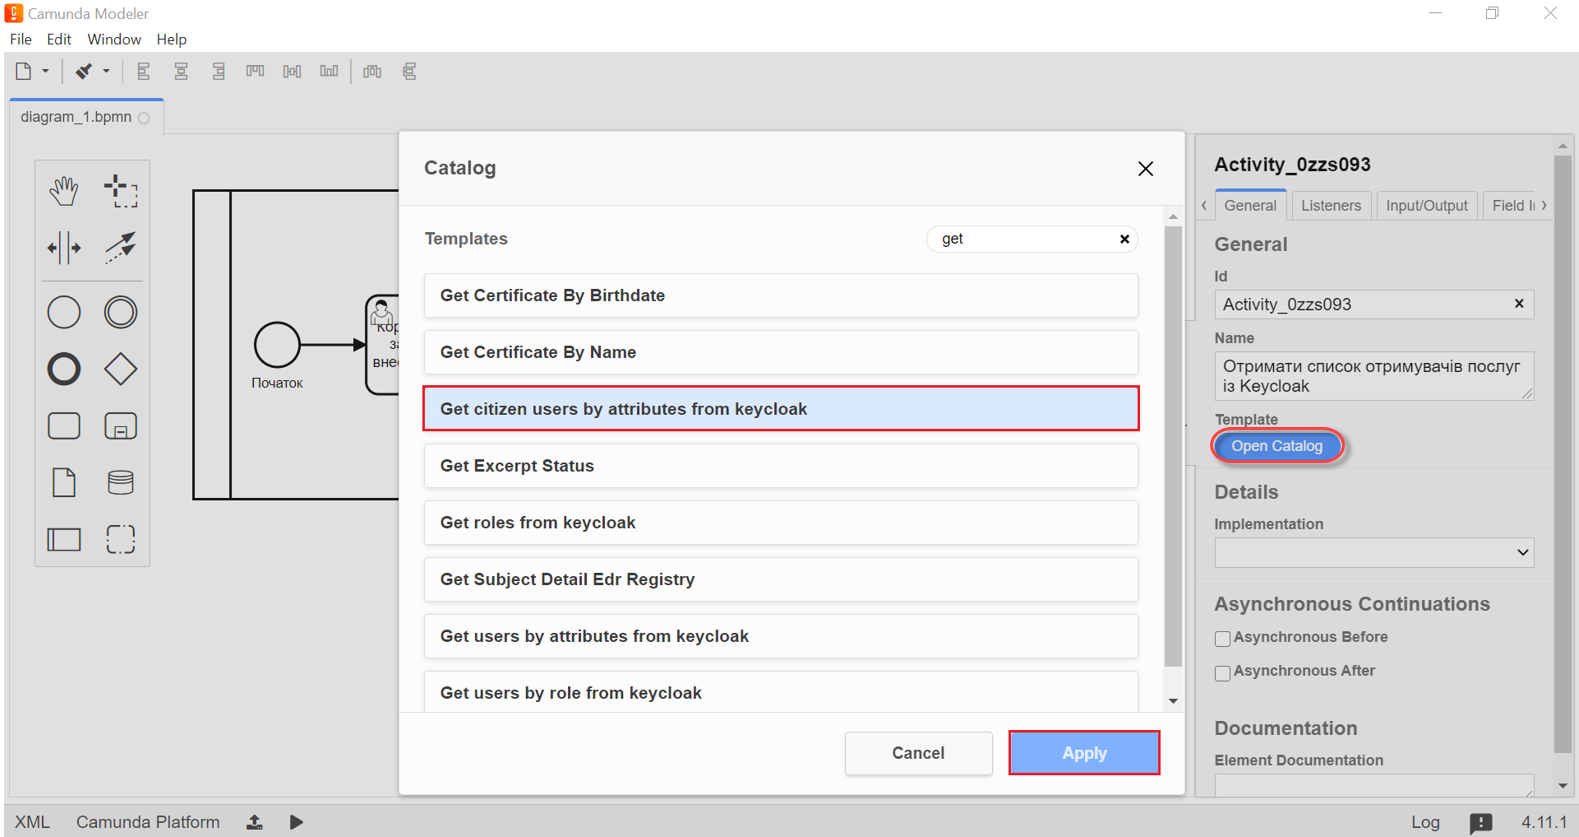The image size is (1579, 837).
Task: Align selected elements right
Action: point(218,71)
